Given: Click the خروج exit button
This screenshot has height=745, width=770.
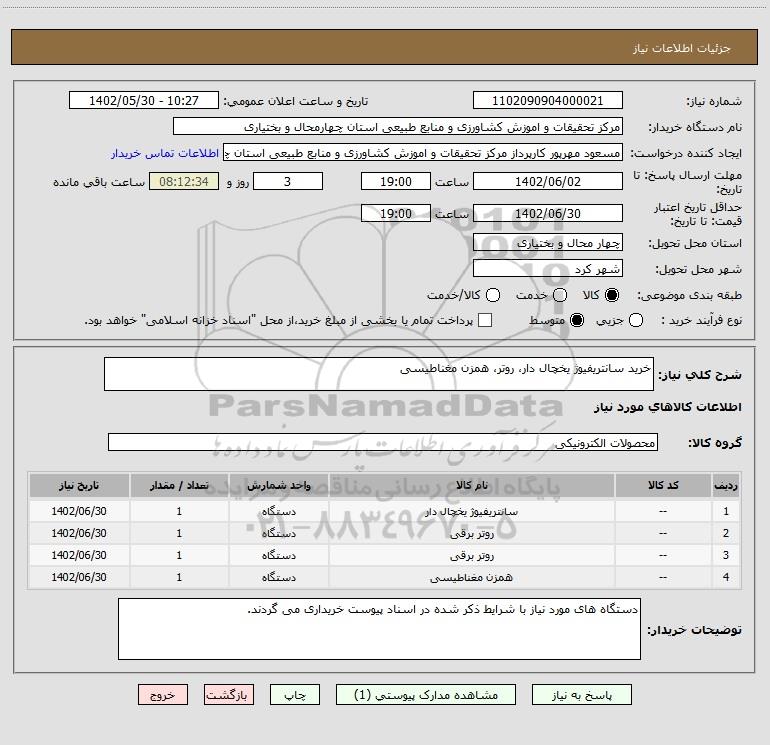Looking at the screenshot, I should (x=163, y=695).
